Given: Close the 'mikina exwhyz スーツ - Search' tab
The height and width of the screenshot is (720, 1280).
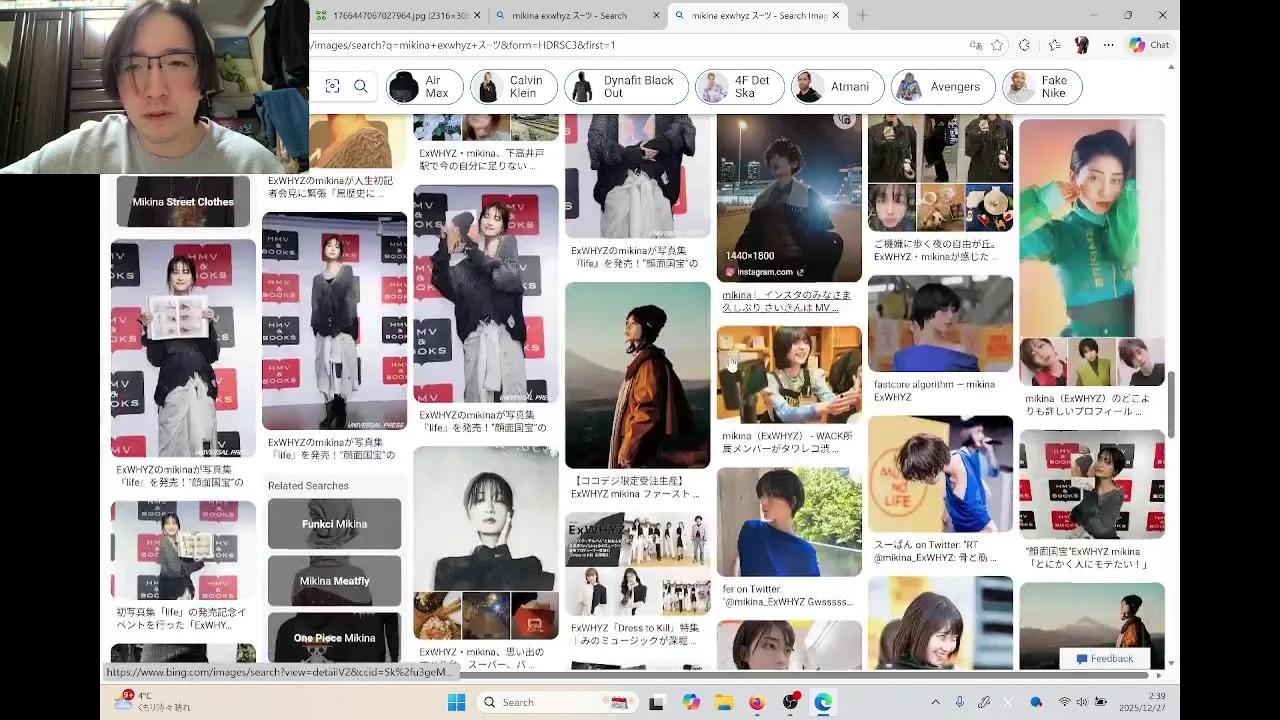Looking at the screenshot, I should coord(657,15).
